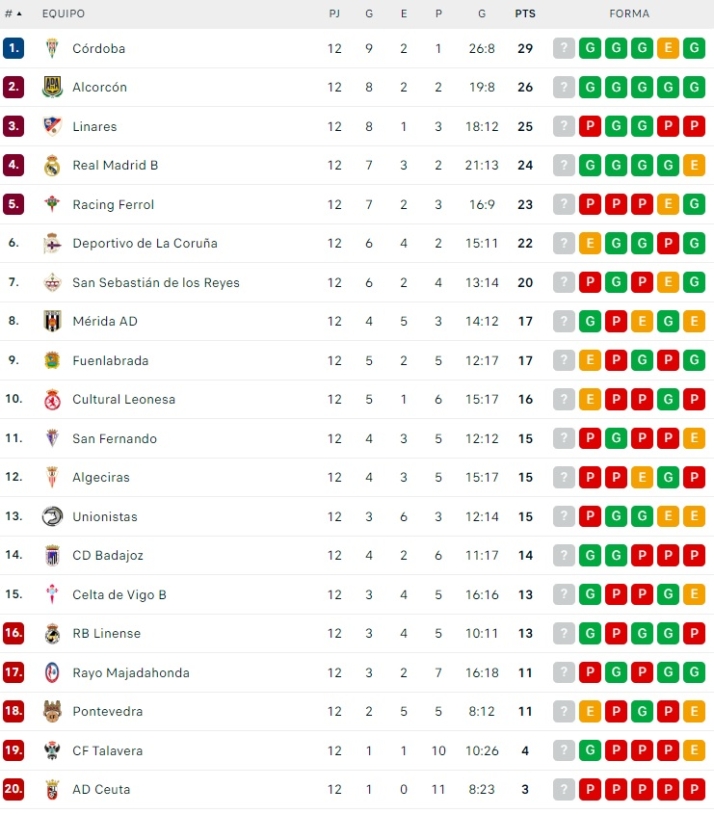Click Córdoba's orange E draw form badge
714x814 pixels.
(668, 48)
